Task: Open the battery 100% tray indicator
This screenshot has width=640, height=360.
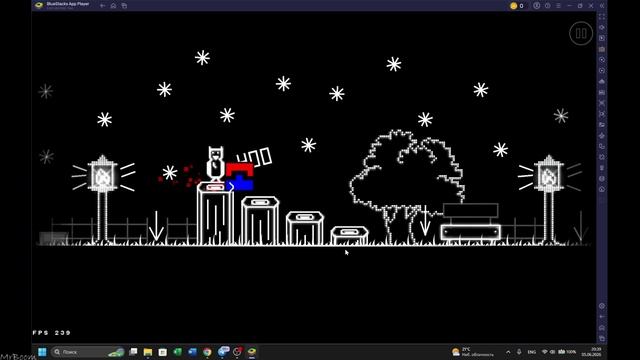Action: point(567,352)
